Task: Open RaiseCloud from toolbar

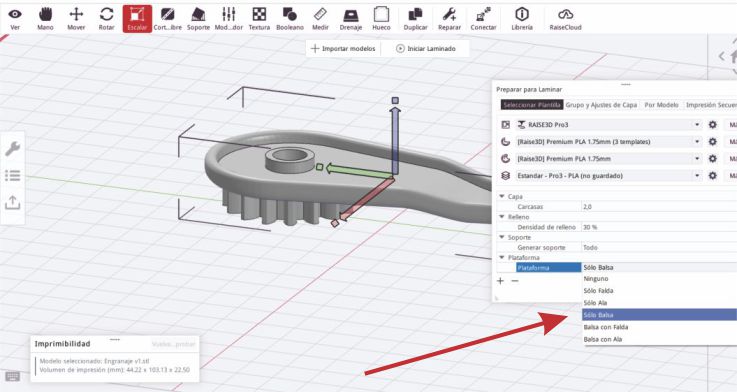Action: click(x=565, y=19)
